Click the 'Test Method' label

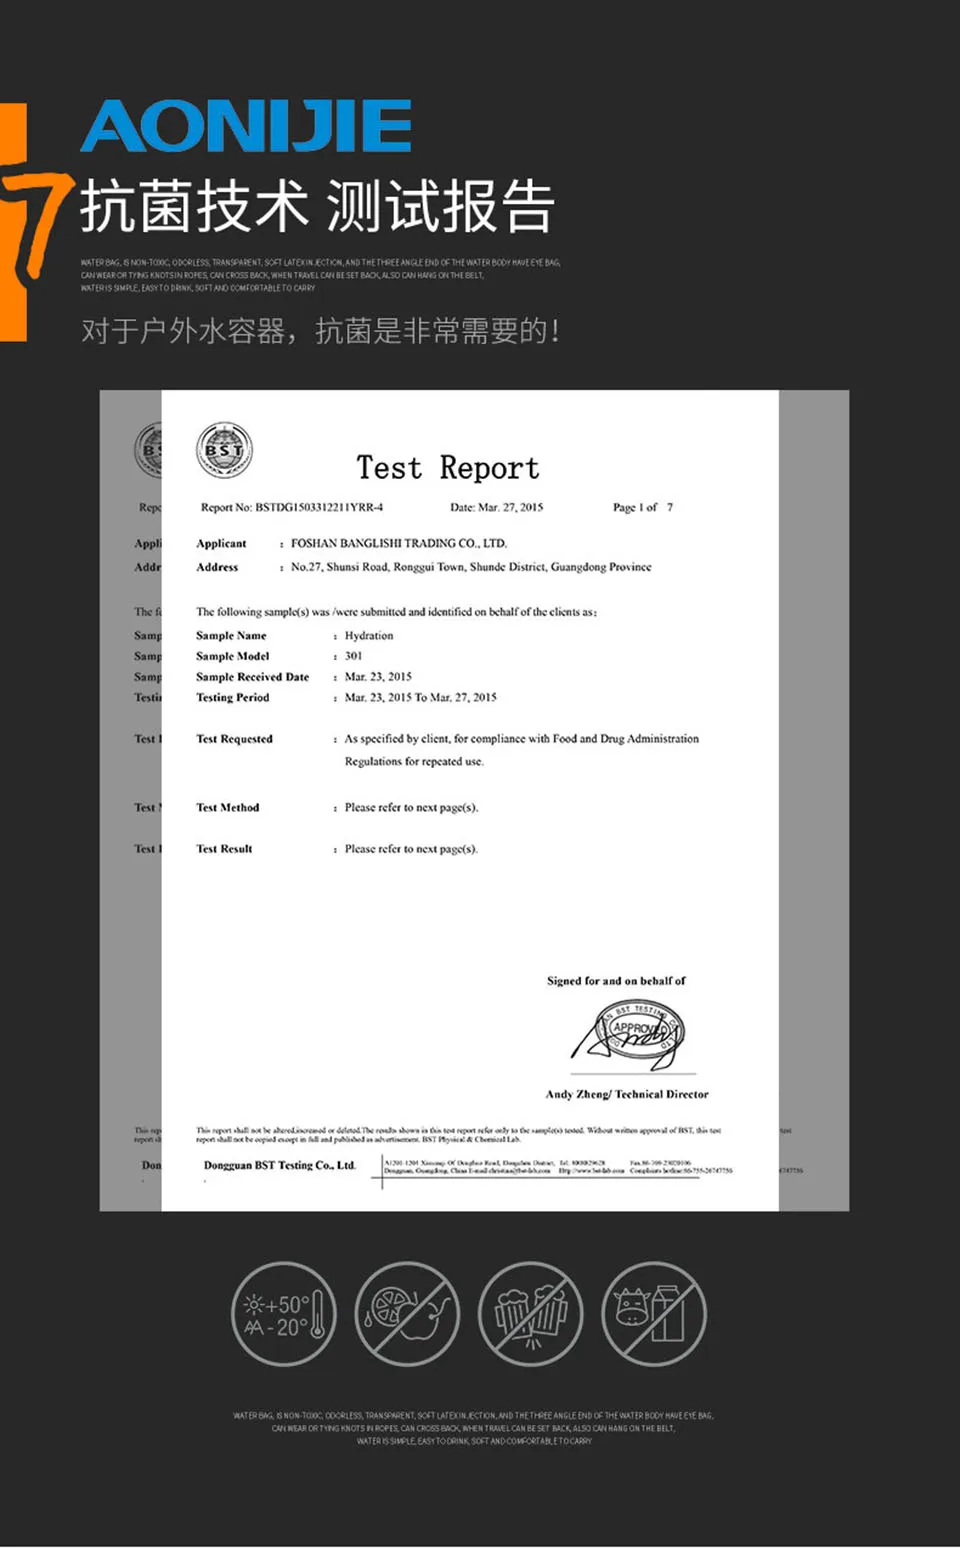pos(227,807)
